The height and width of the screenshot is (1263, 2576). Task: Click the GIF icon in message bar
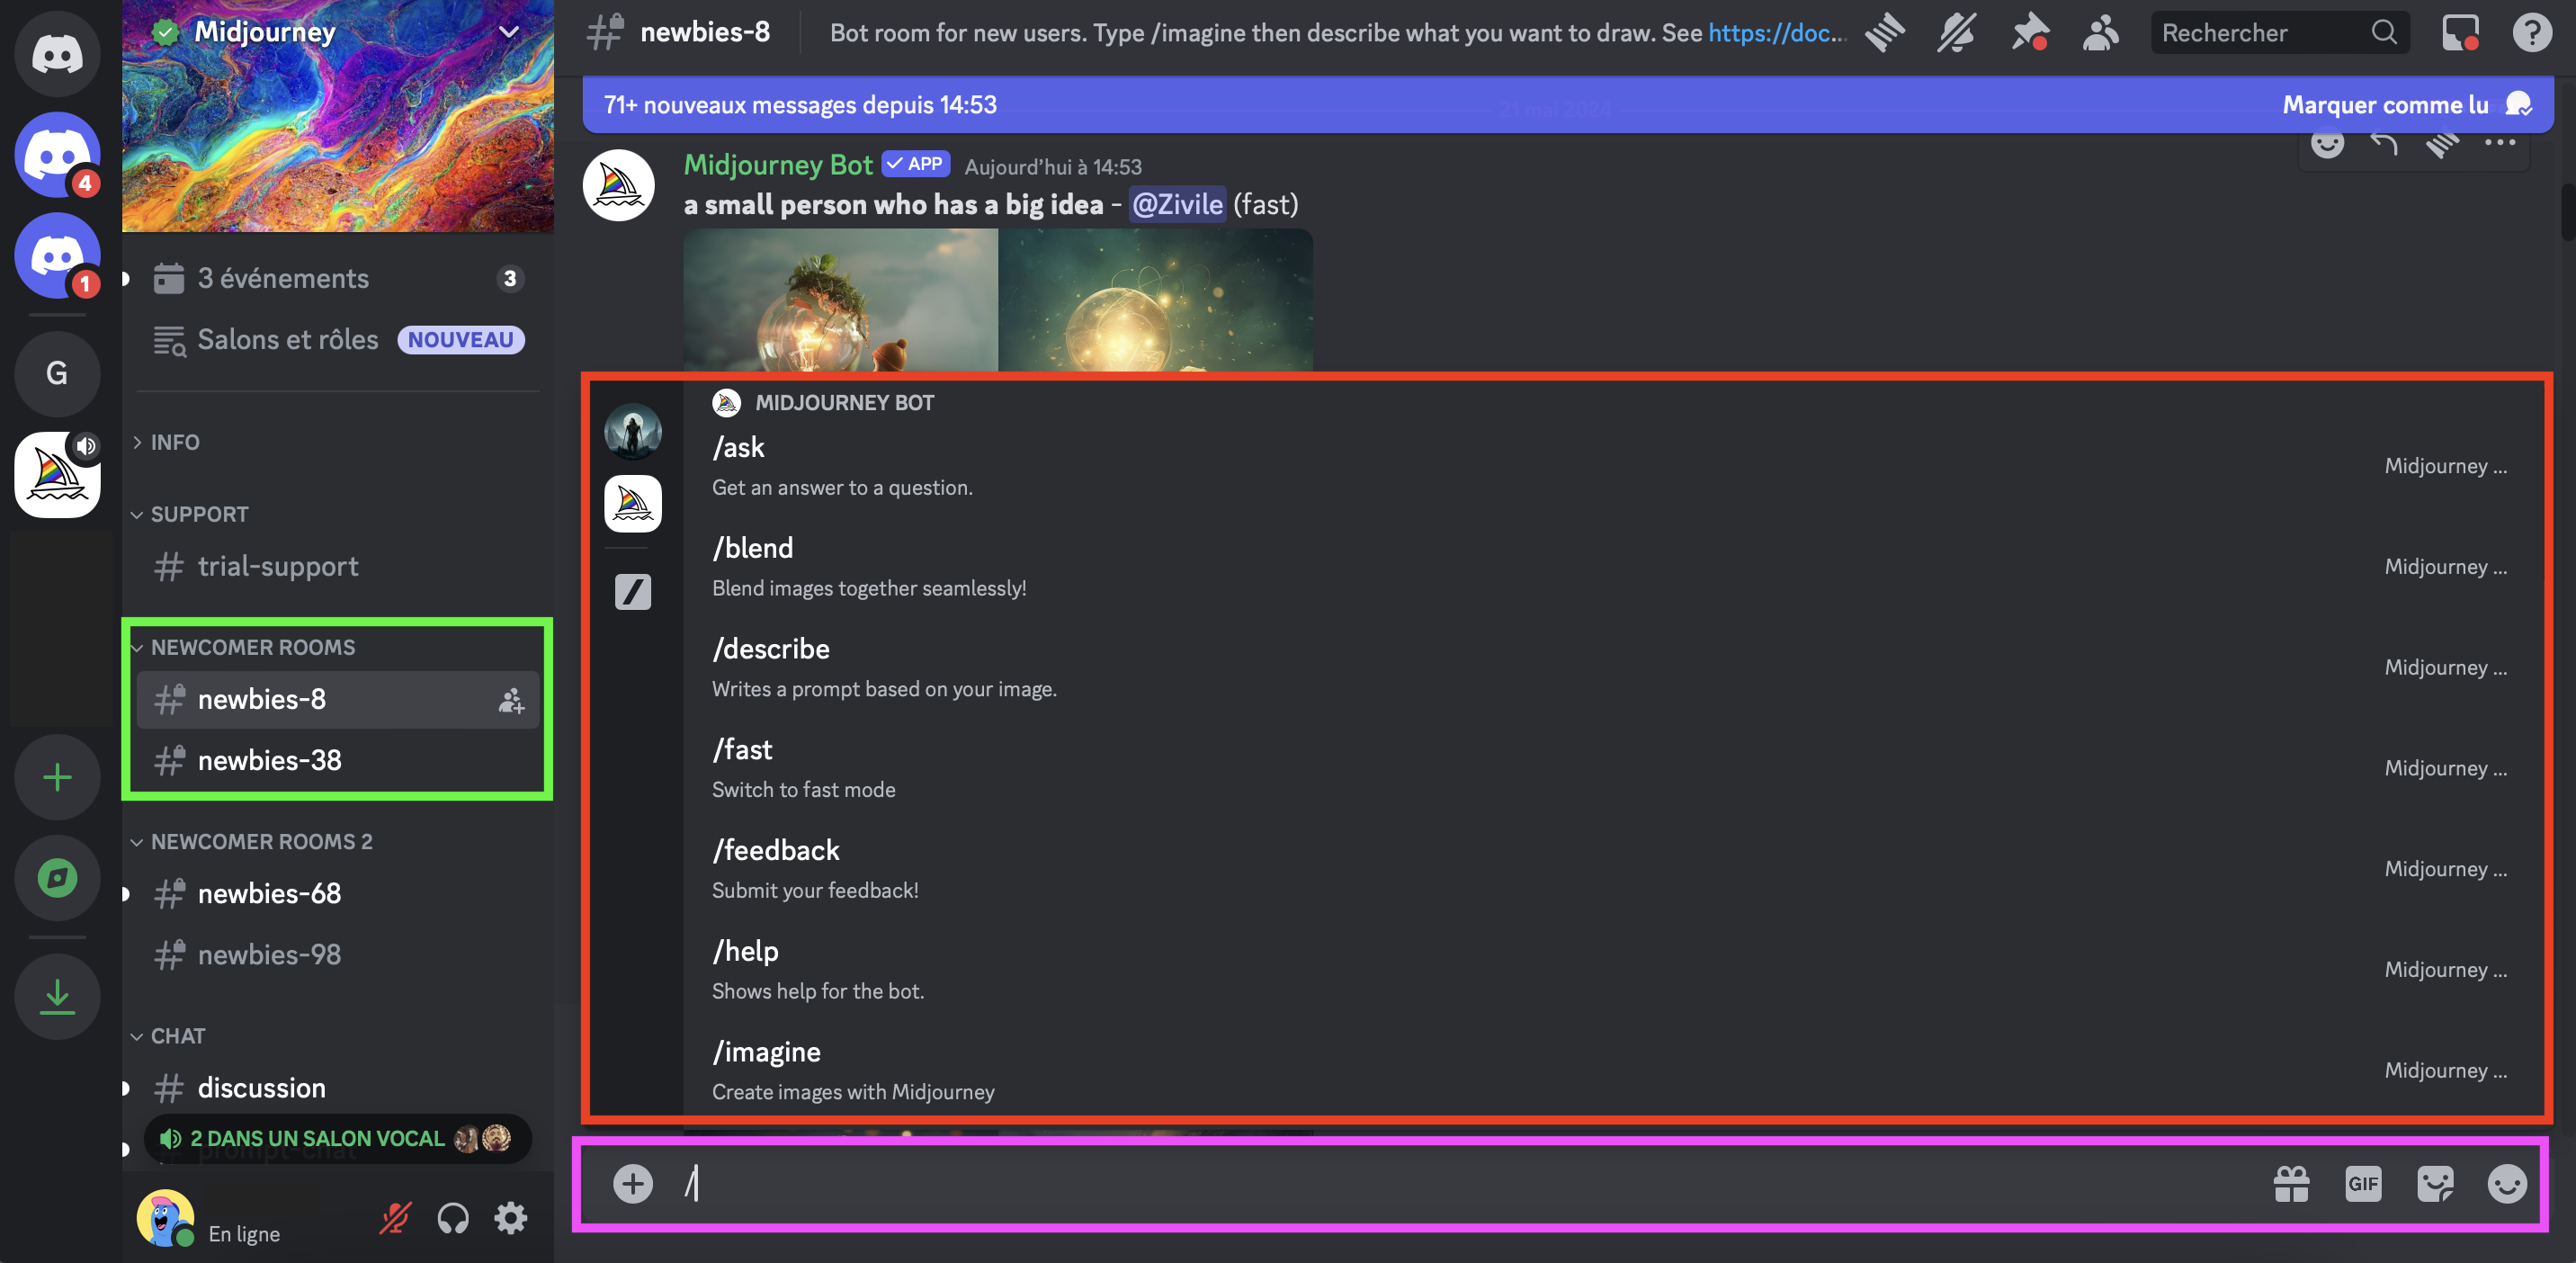[2361, 1181]
